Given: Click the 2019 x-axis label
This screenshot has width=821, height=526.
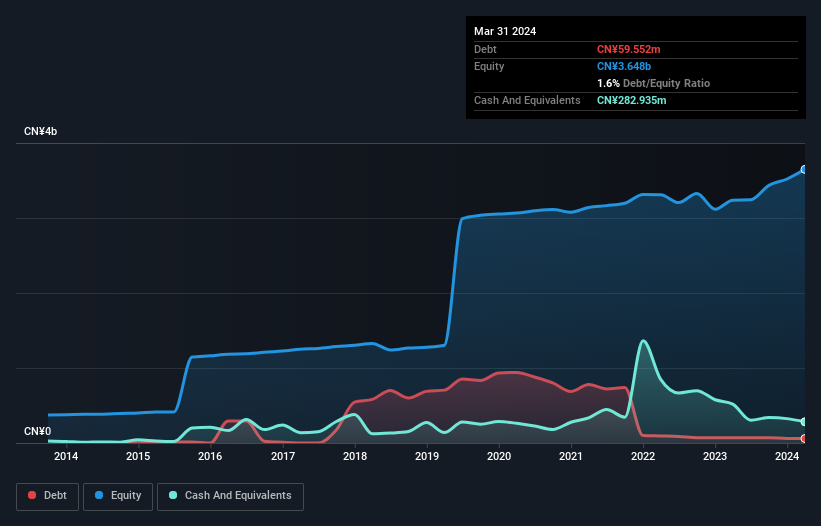Looking at the screenshot, I should point(427,456).
